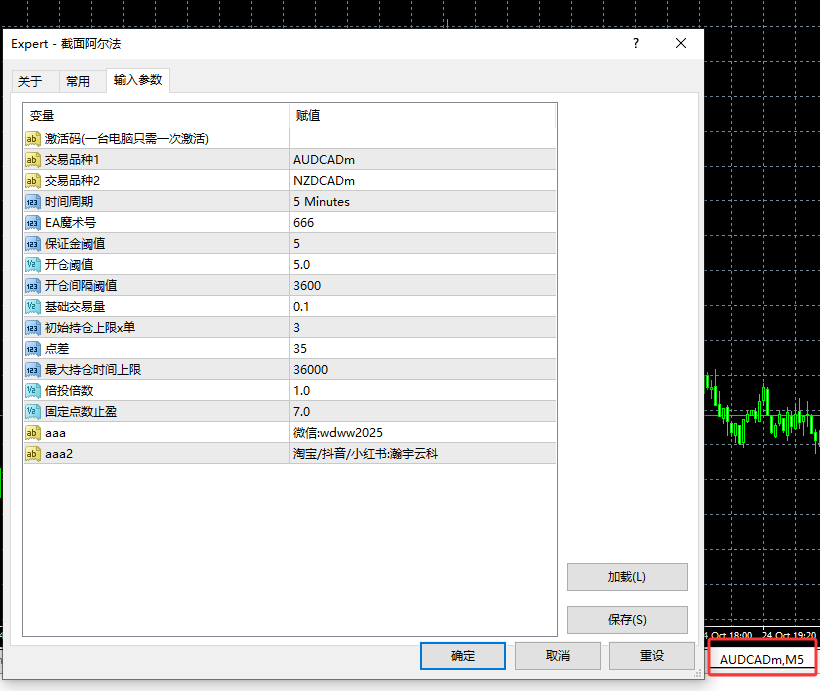Screen dimensions: 820x691
Task: Click the double-type icon beside 基础交易量
Action: click(32, 307)
